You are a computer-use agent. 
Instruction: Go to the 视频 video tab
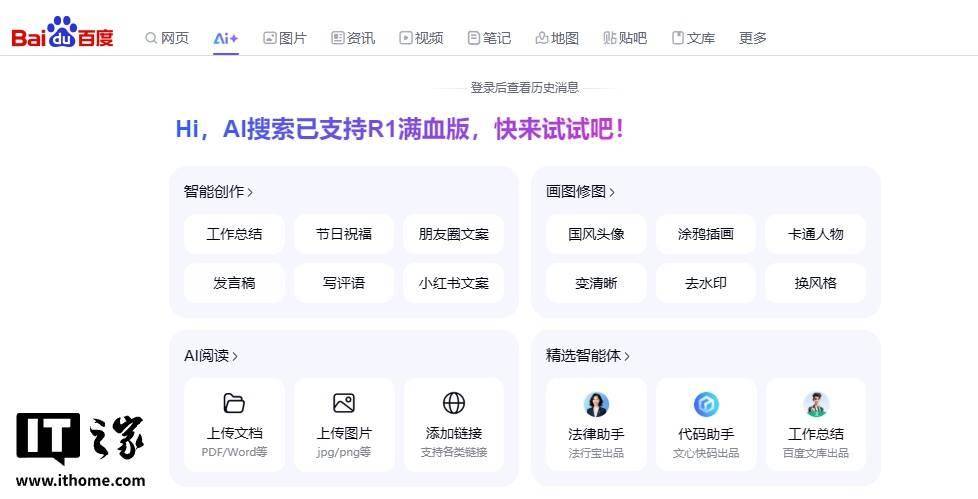pyautogui.click(x=421, y=38)
